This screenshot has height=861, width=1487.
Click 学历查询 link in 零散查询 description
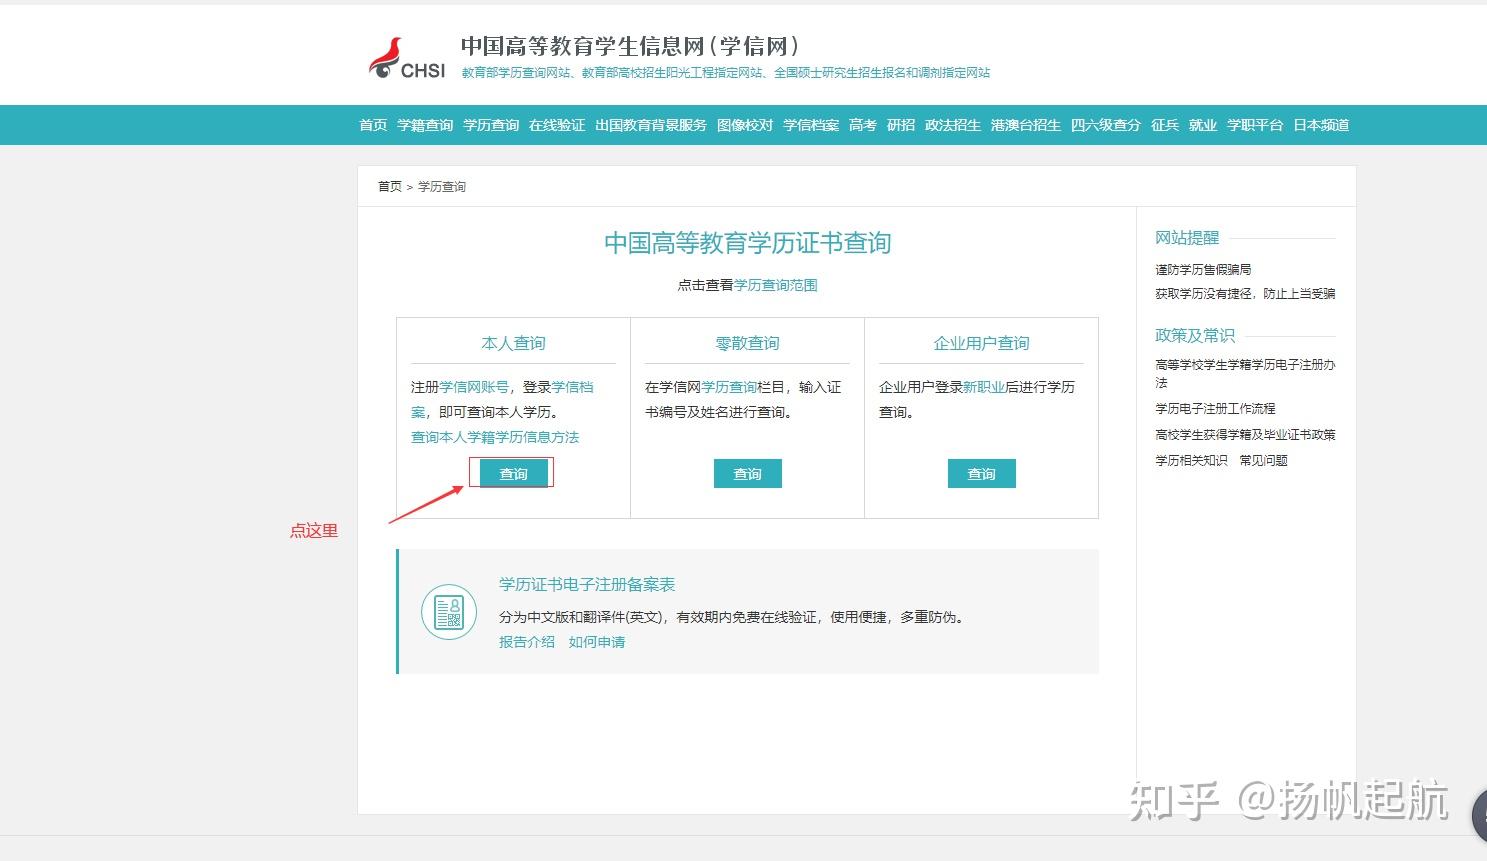click(729, 387)
